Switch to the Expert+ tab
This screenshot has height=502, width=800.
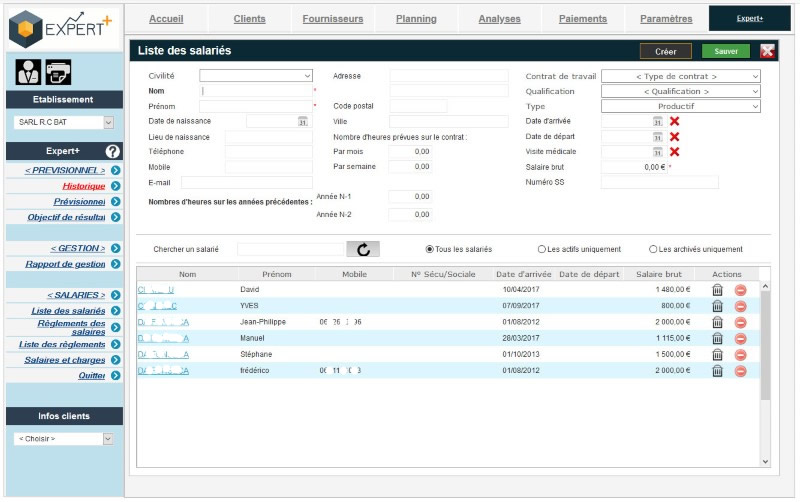[749, 18]
